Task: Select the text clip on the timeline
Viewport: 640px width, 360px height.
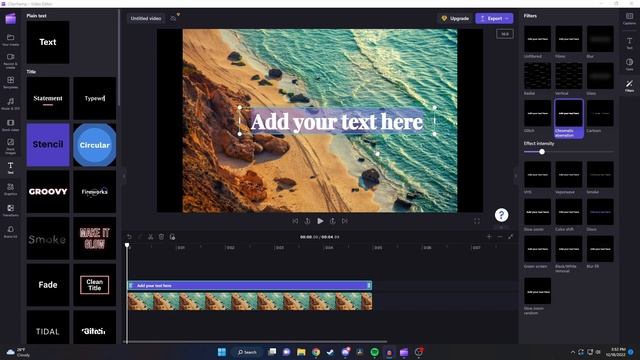Action: (x=250, y=286)
